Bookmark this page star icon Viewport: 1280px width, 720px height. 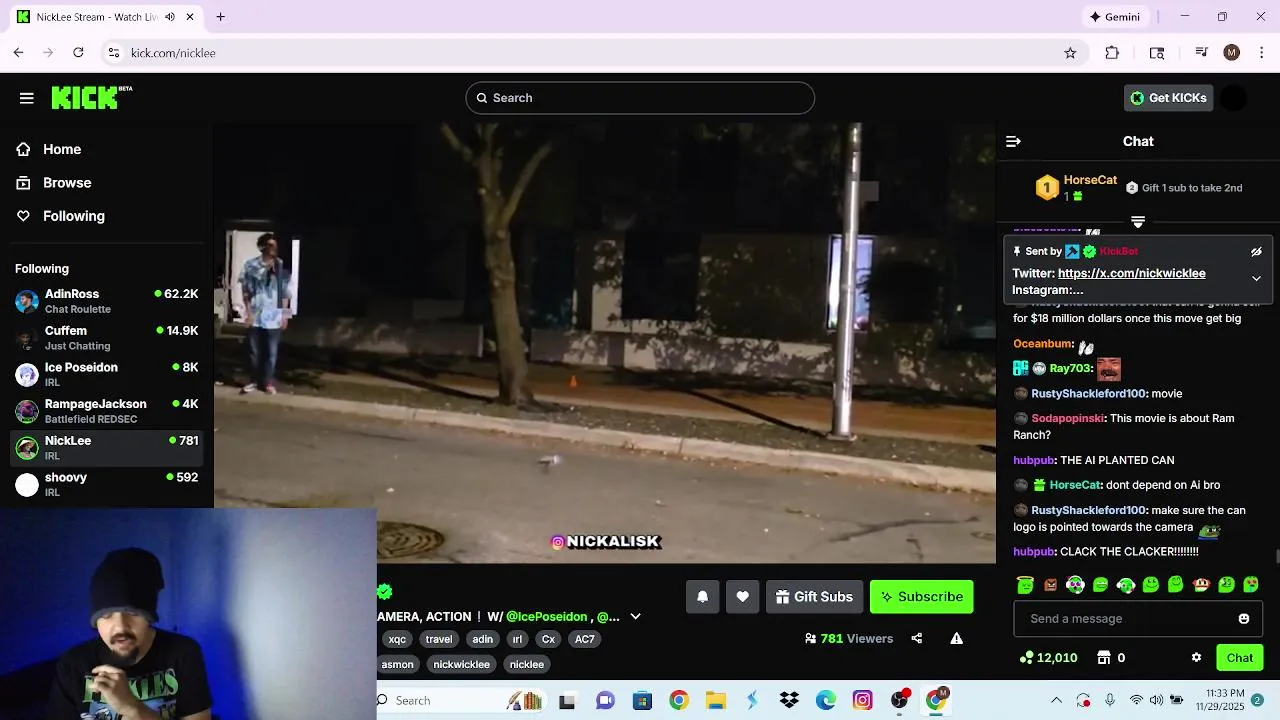tap(1070, 53)
